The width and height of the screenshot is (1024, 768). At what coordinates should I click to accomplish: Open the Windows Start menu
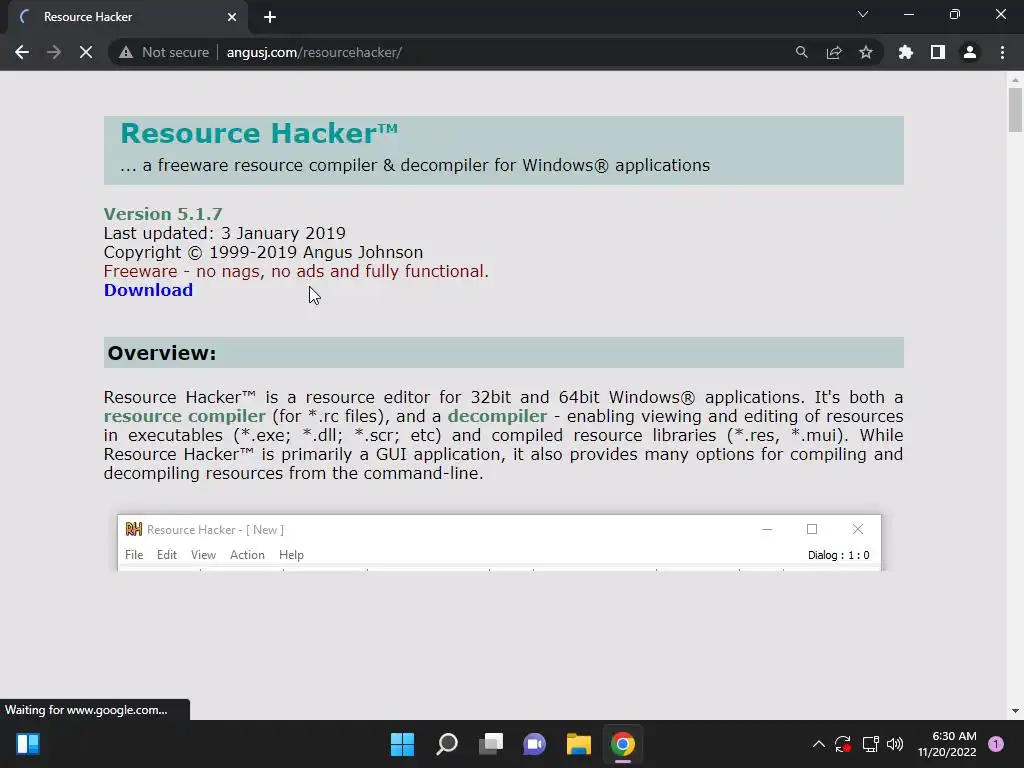pyautogui.click(x=402, y=744)
